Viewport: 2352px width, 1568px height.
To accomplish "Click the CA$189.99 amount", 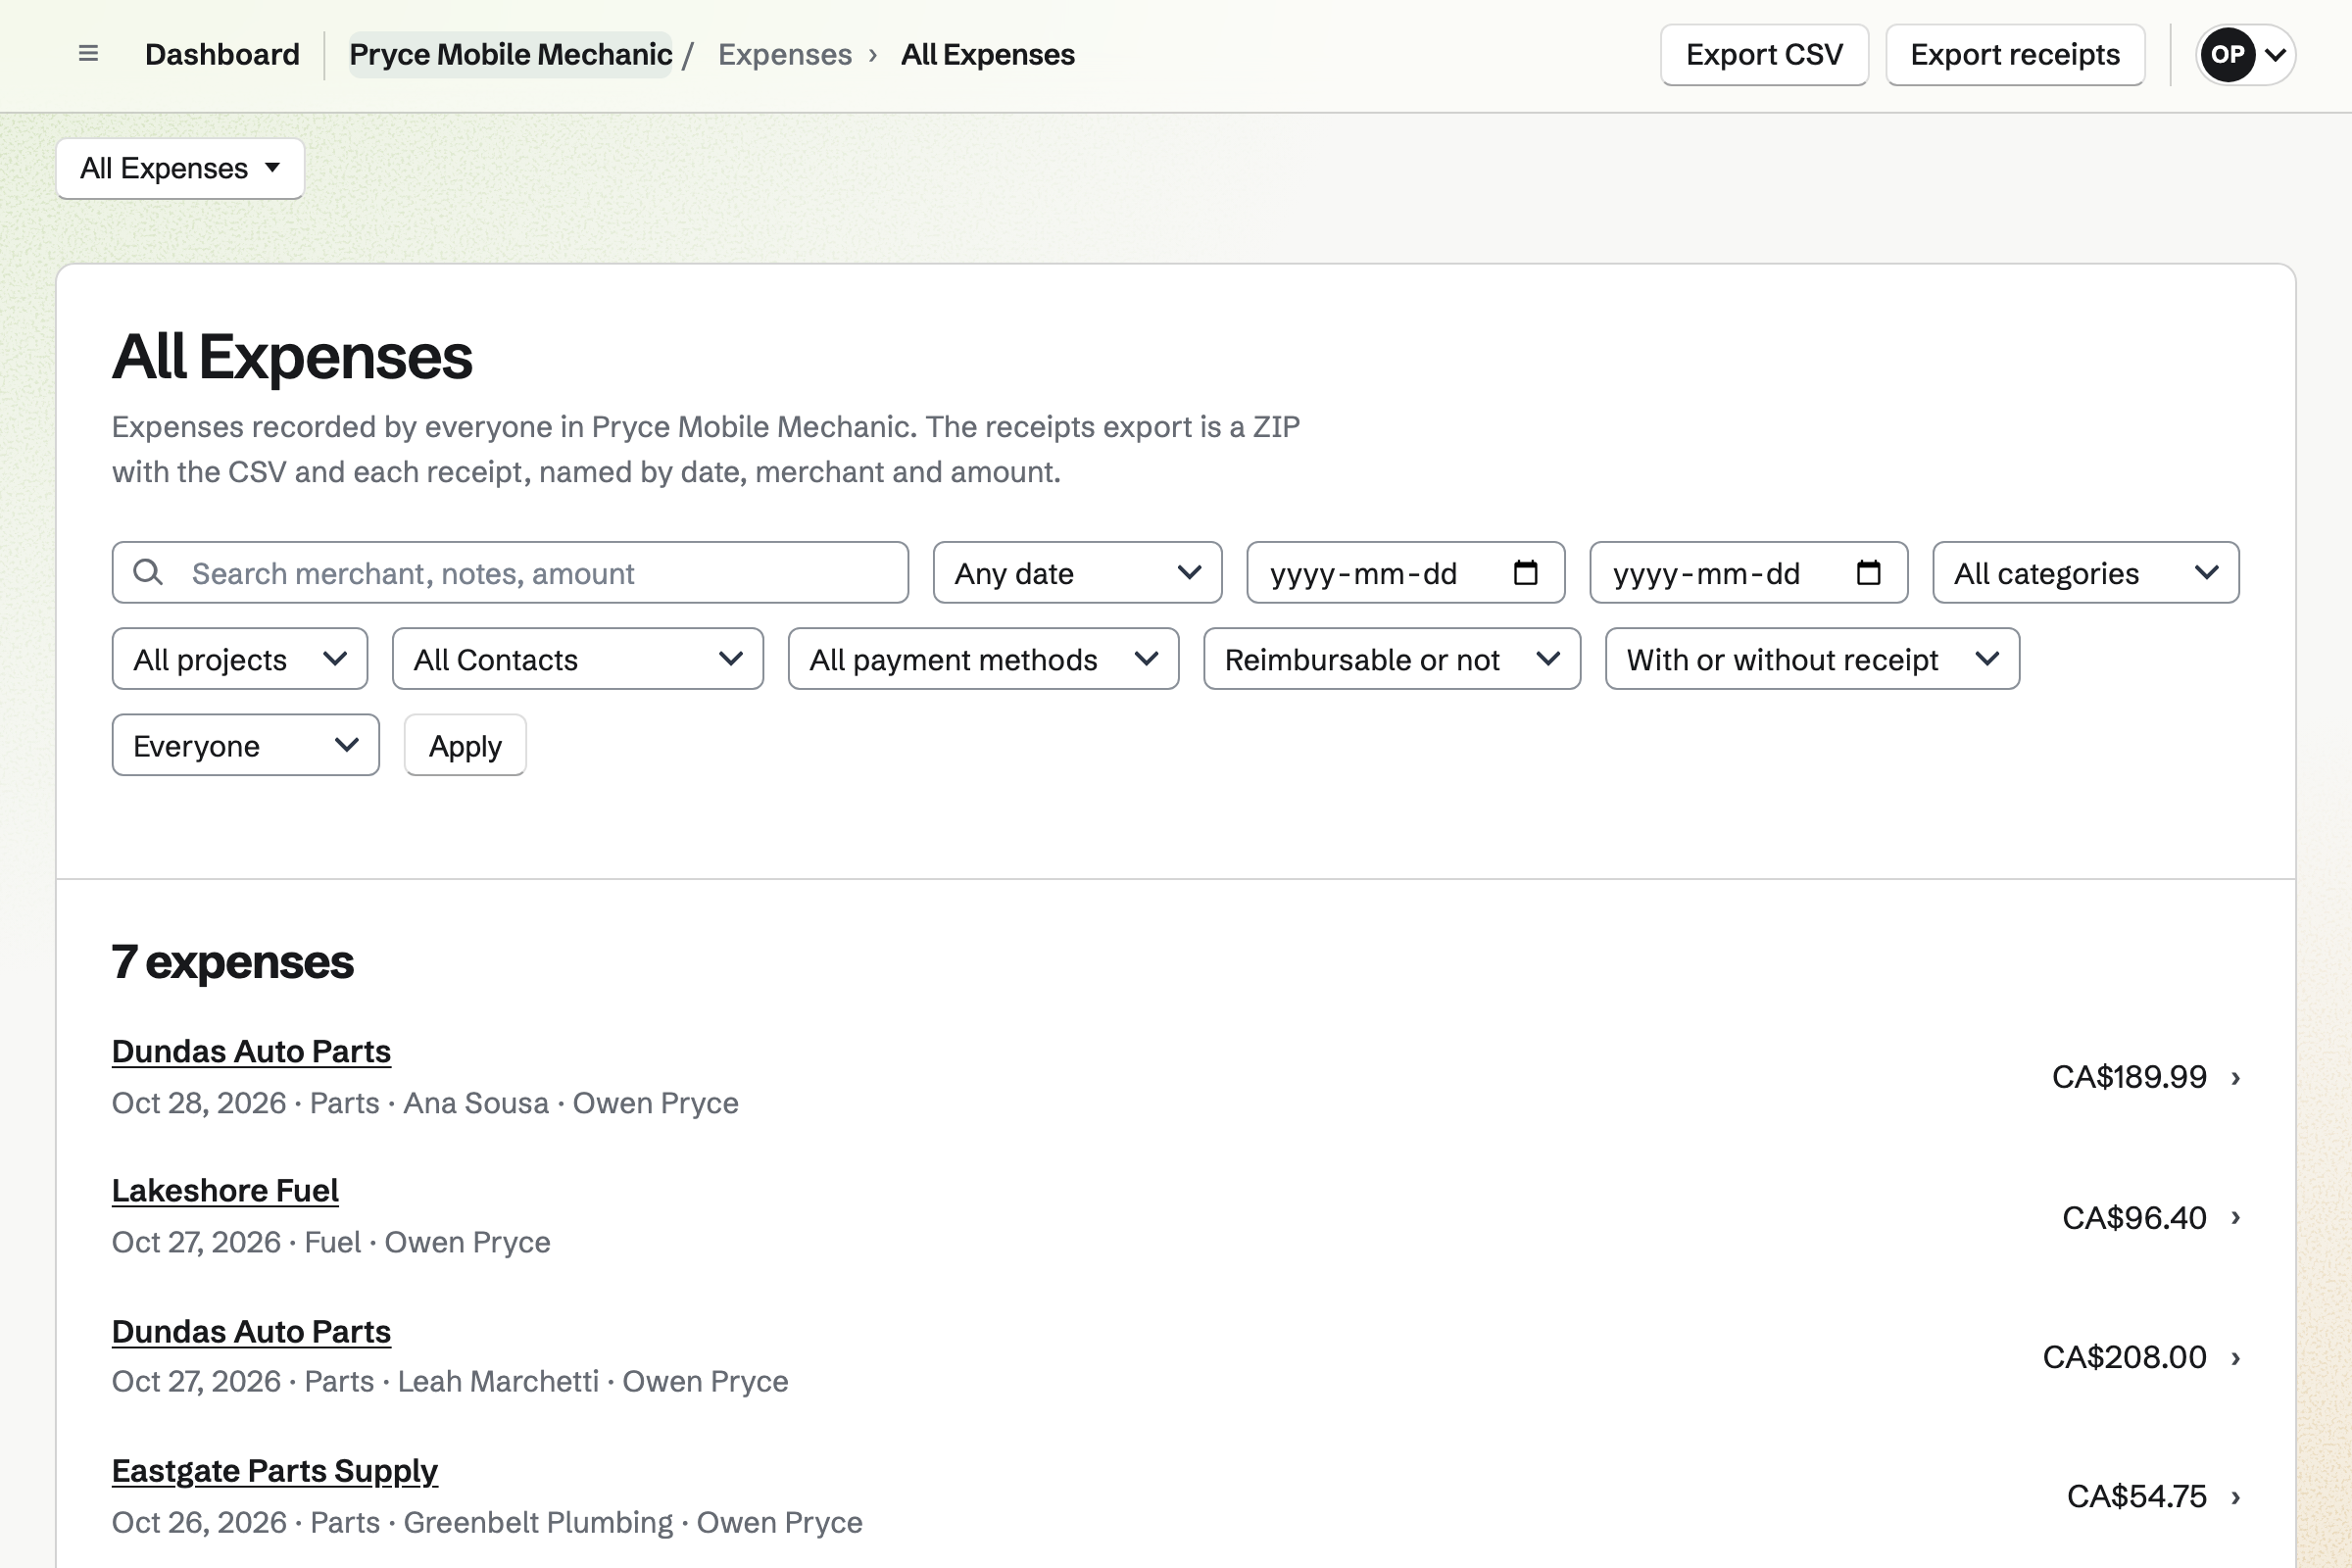I will coord(2129,1078).
